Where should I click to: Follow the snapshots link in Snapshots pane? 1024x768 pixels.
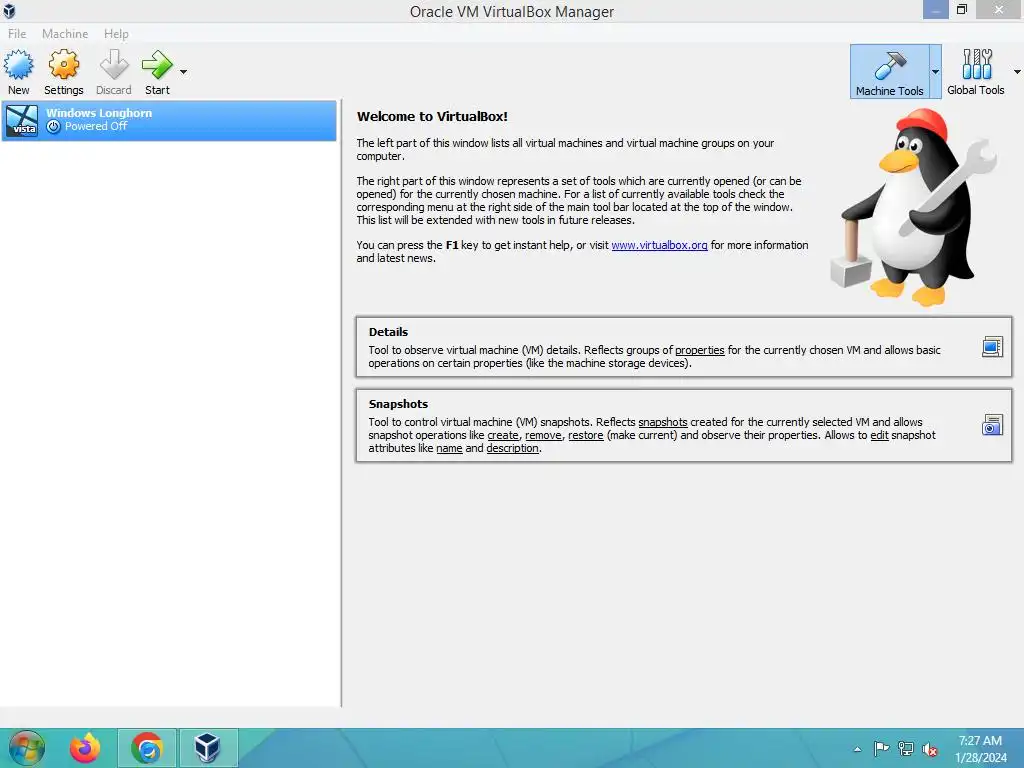click(662, 422)
